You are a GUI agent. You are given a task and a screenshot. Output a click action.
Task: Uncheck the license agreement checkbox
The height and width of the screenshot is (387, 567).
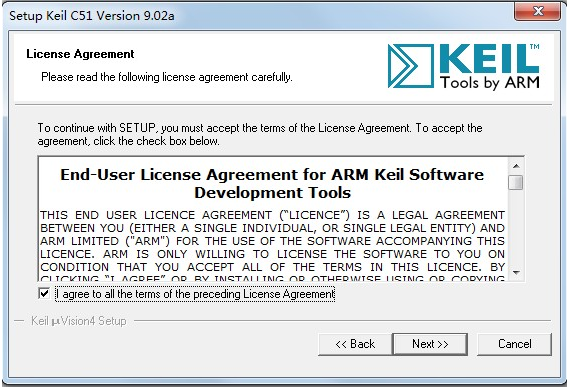coord(44,293)
